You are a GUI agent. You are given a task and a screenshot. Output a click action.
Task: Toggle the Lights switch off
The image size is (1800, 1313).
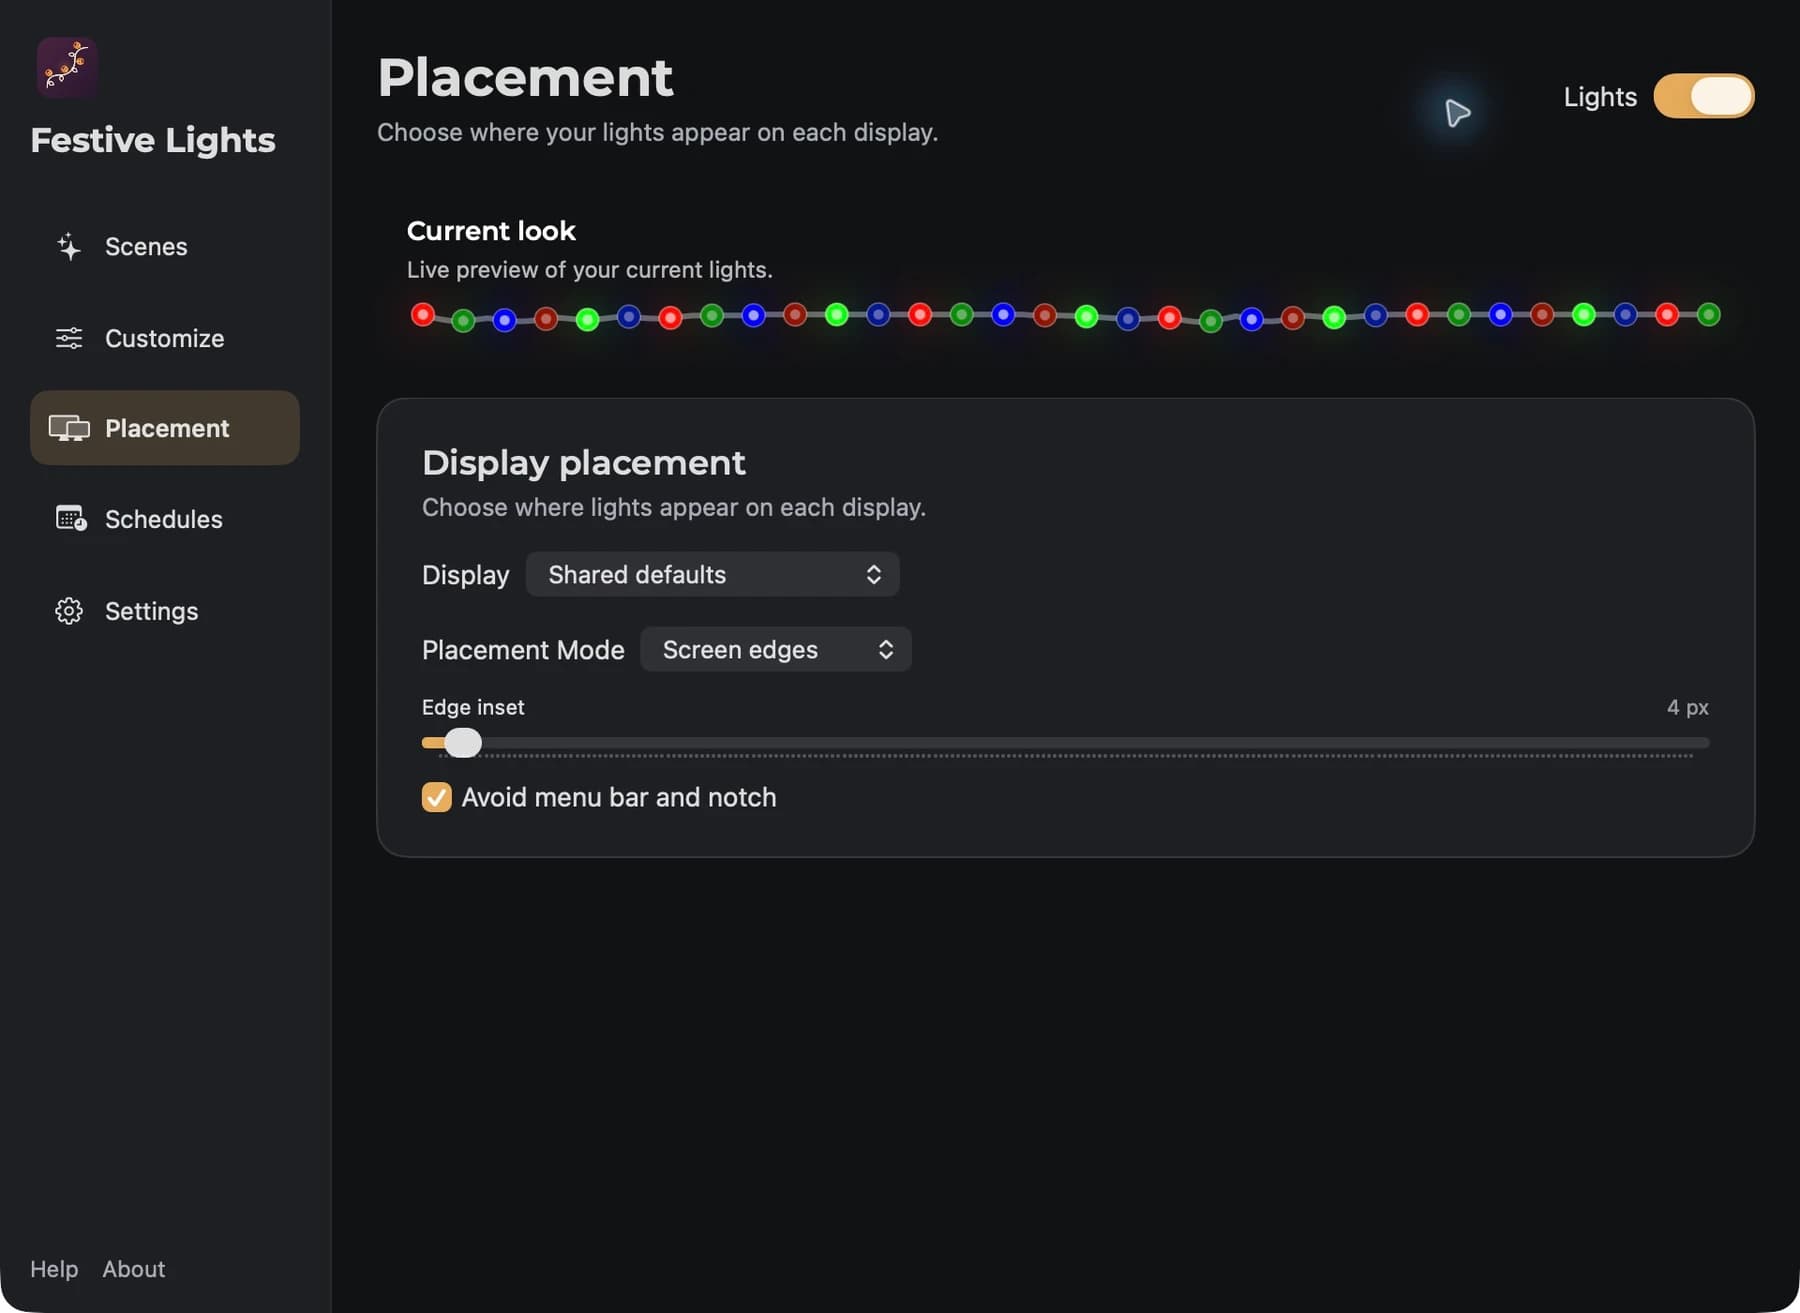pos(1704,96)
